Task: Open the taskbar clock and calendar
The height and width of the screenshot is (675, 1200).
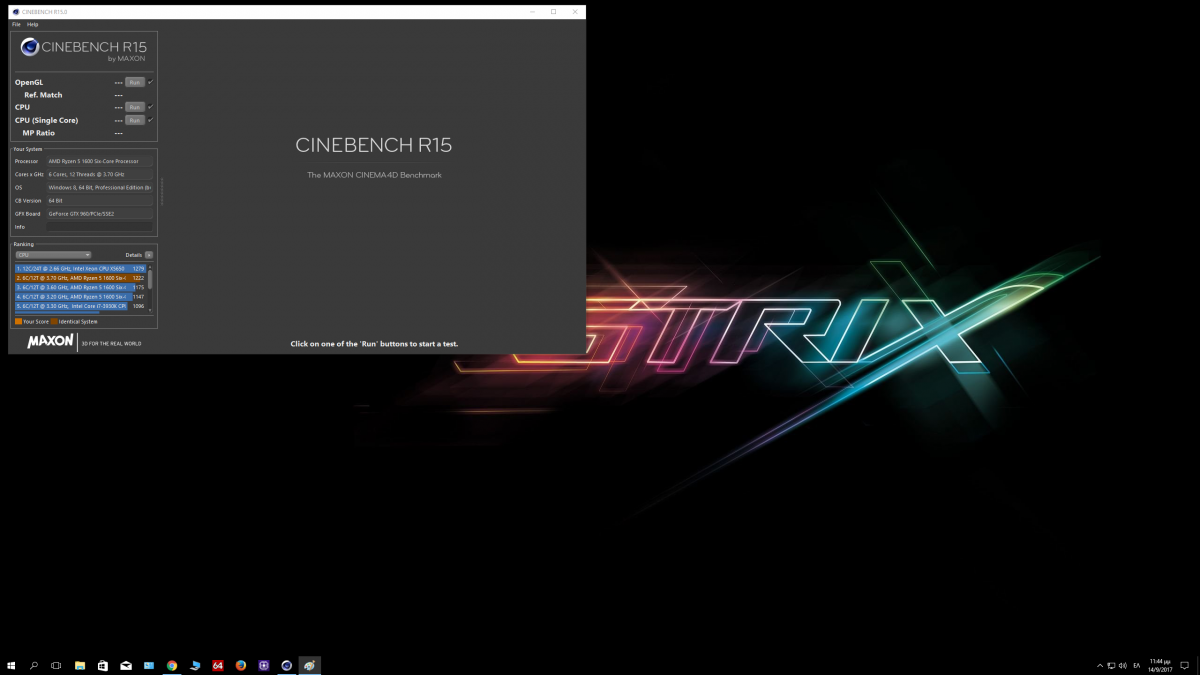Action: [1160, 665]
